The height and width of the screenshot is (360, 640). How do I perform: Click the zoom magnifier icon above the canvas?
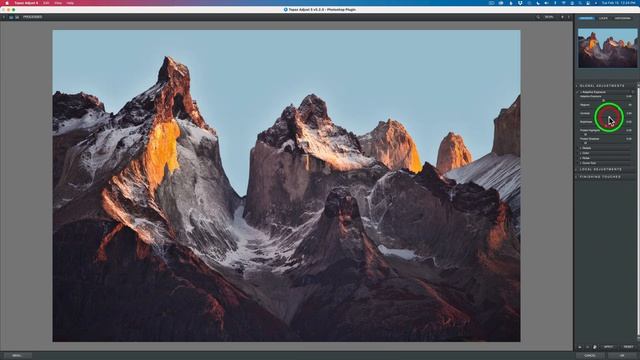tap(538, 17)
